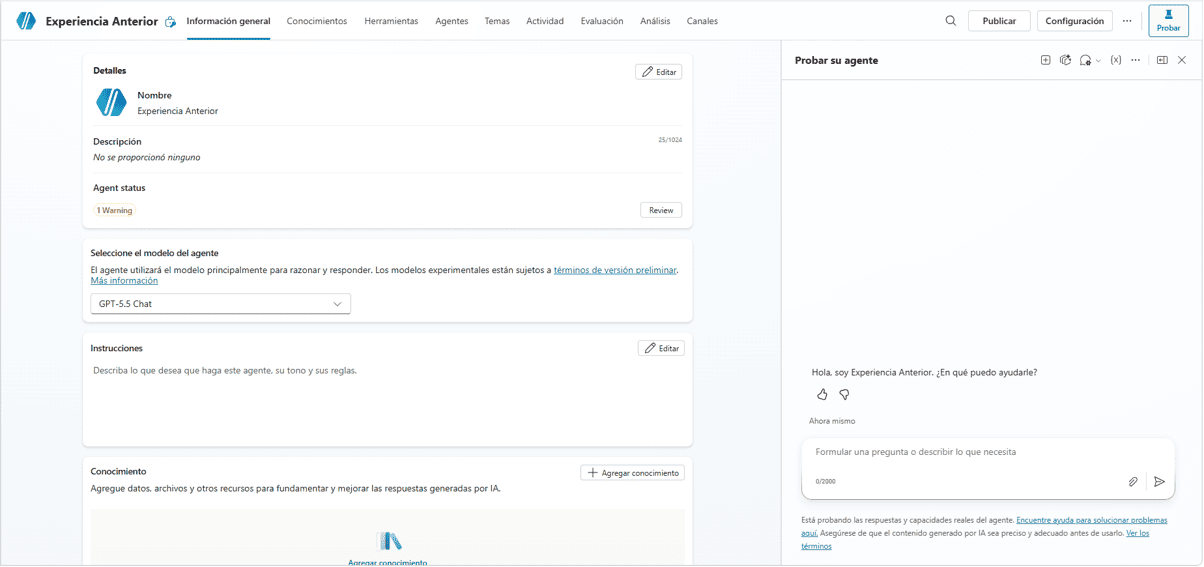Open the Ver los términos link
The height and width of the screenshot is (567, 1204).
click(x=1138, y=533)
